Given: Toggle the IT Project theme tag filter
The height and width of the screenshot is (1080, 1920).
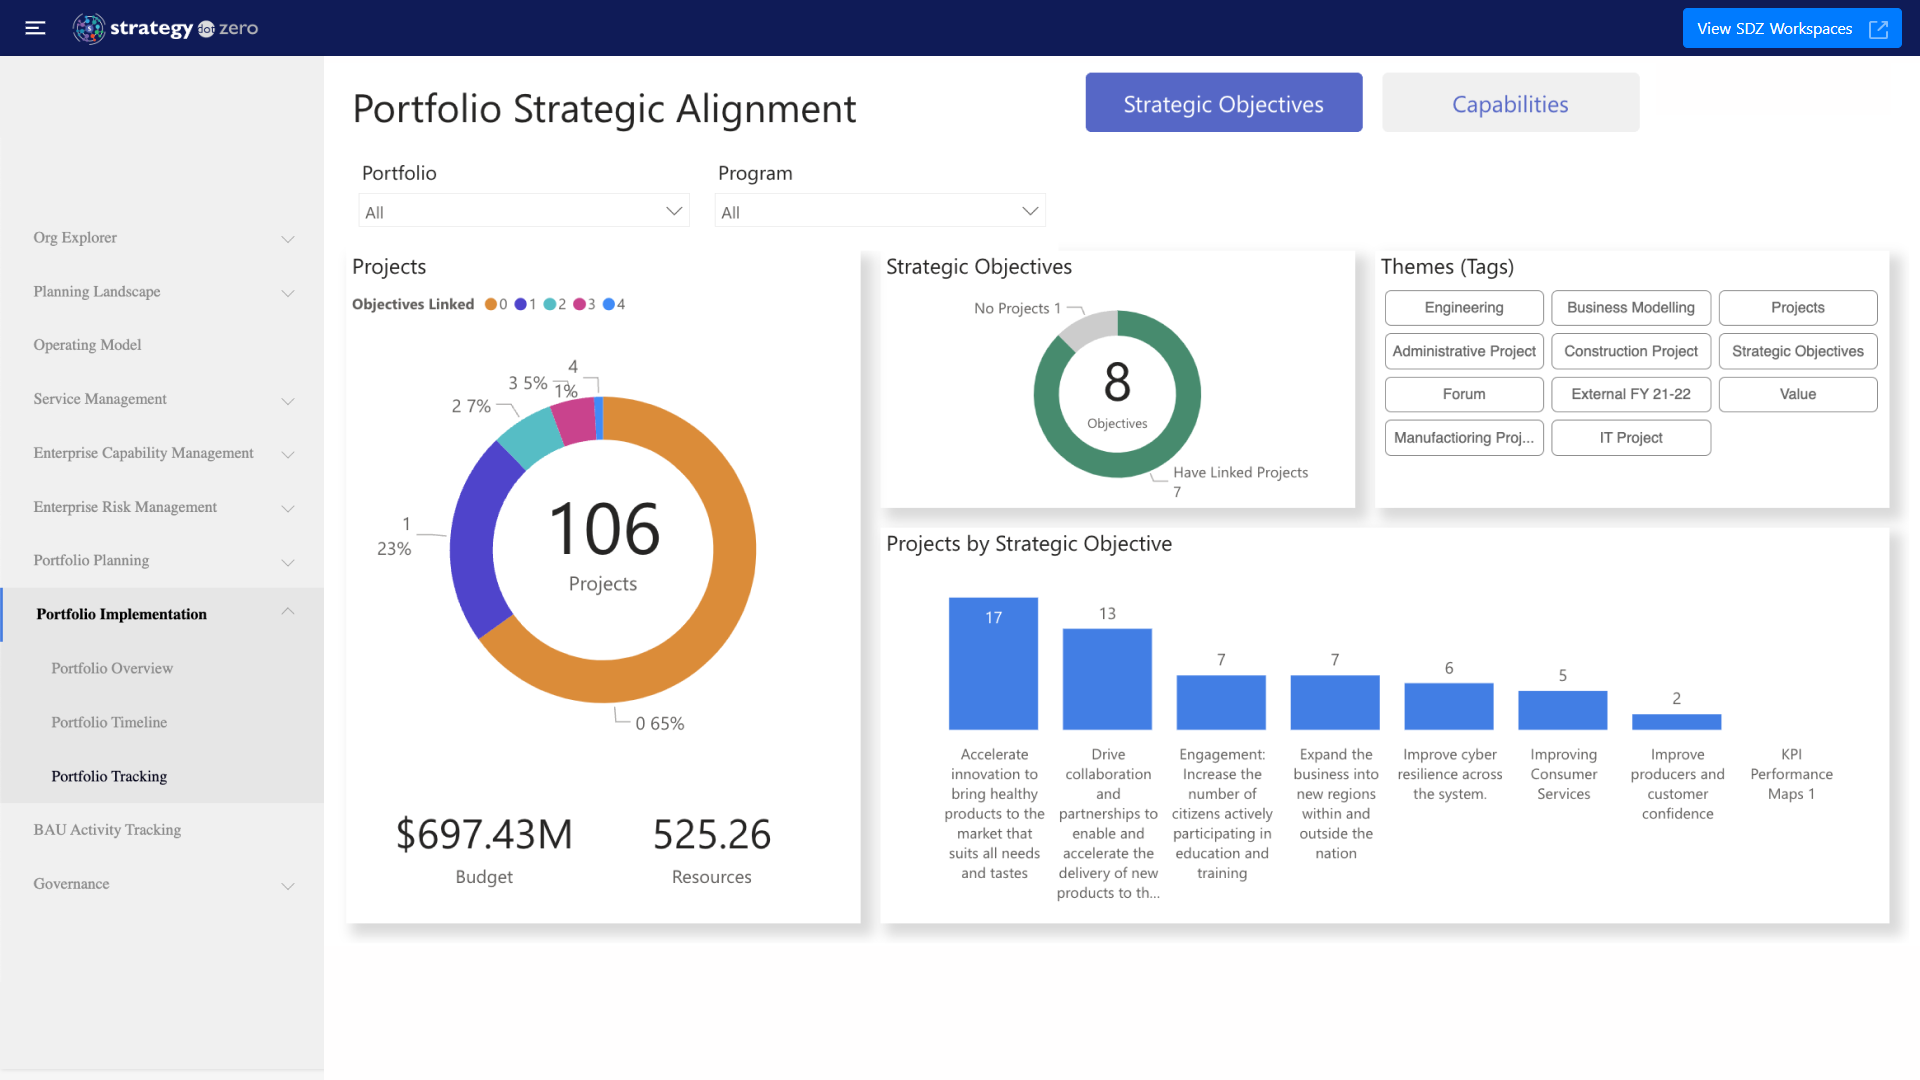Looking at the screenshot, I should click(1630, 437).
